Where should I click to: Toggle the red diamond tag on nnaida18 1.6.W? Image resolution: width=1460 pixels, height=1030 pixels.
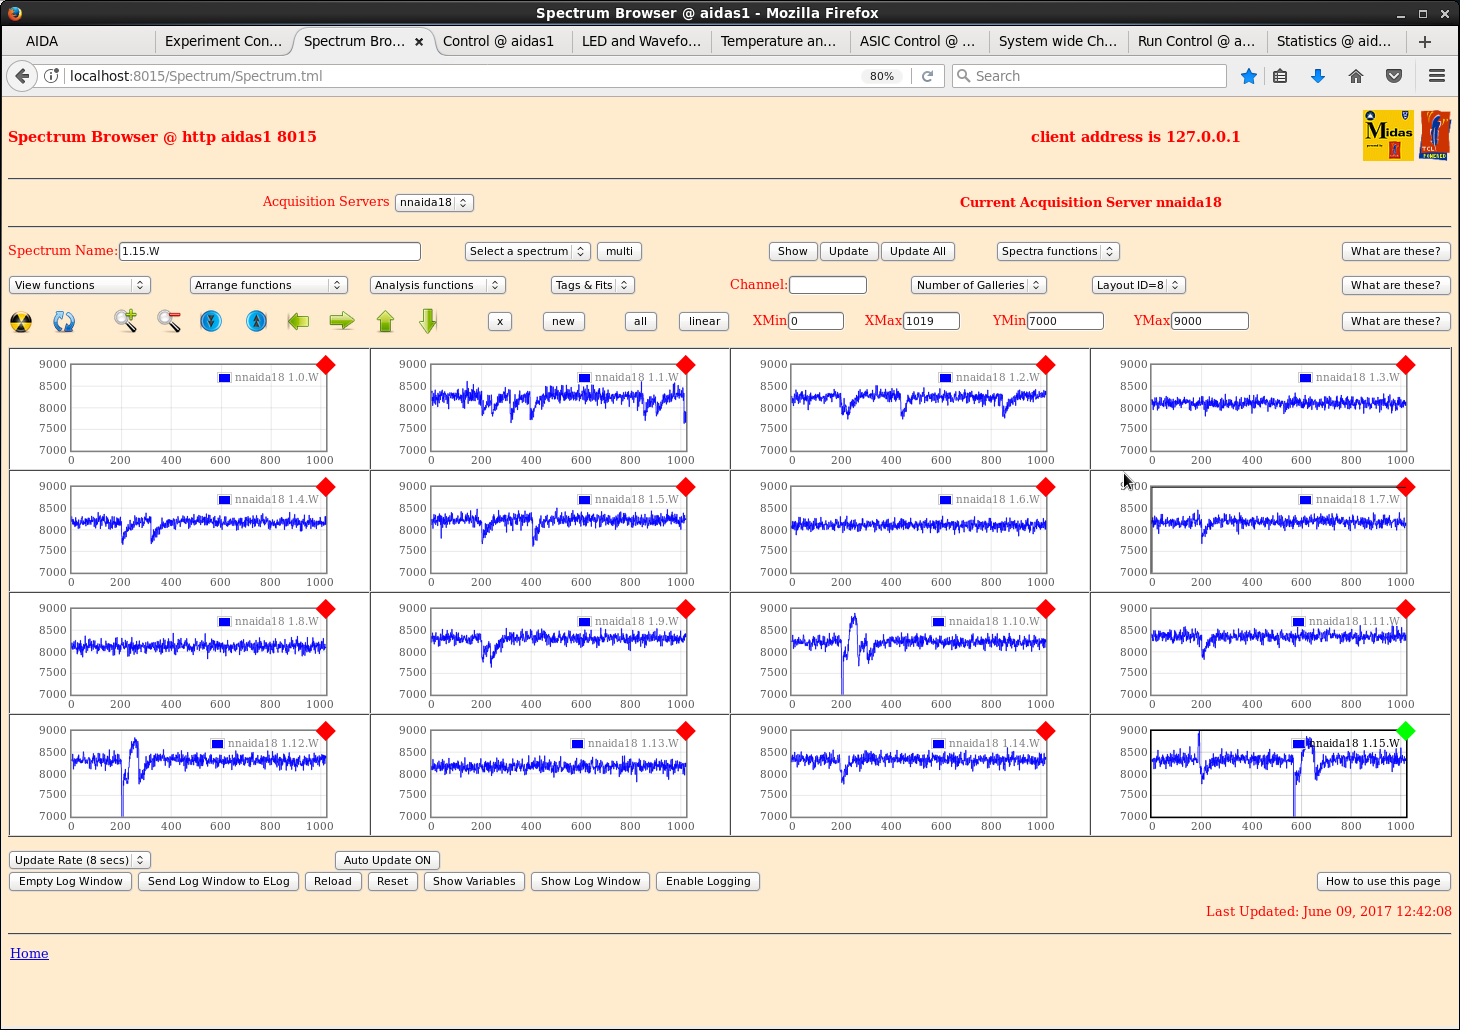click(x=1046, y=487)
